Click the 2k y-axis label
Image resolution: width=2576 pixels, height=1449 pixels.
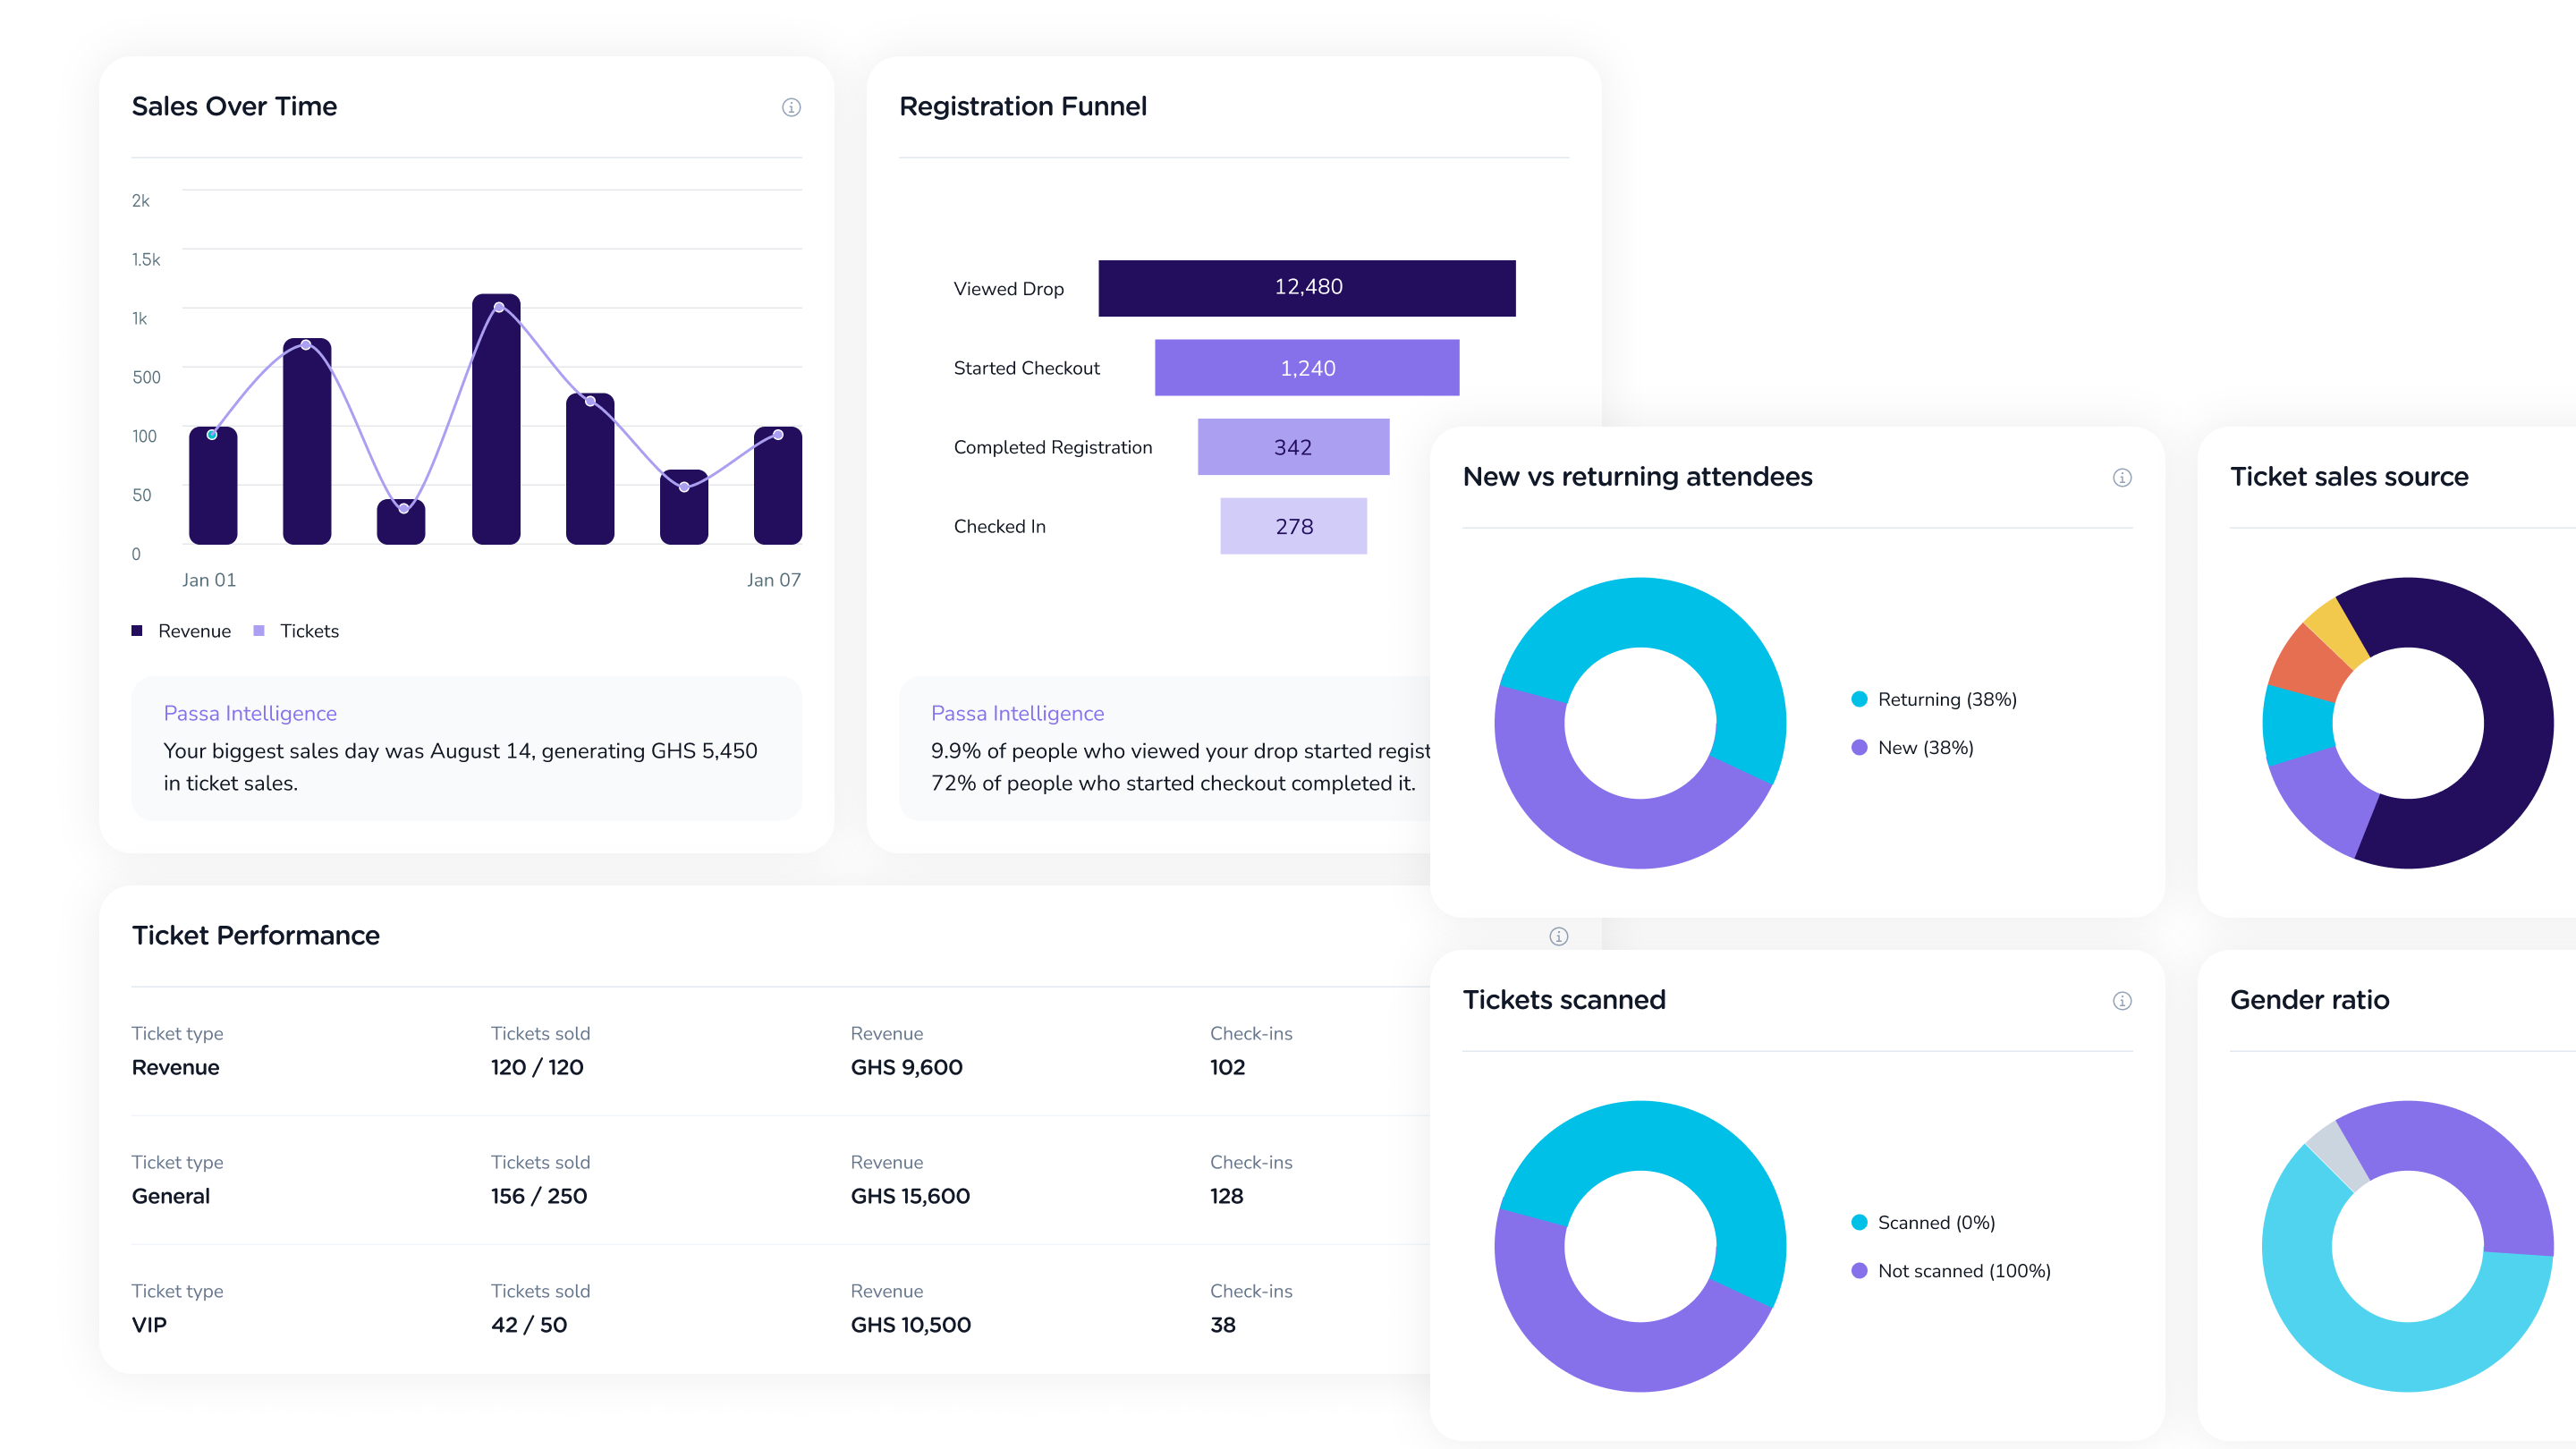[x=141, y=201]
